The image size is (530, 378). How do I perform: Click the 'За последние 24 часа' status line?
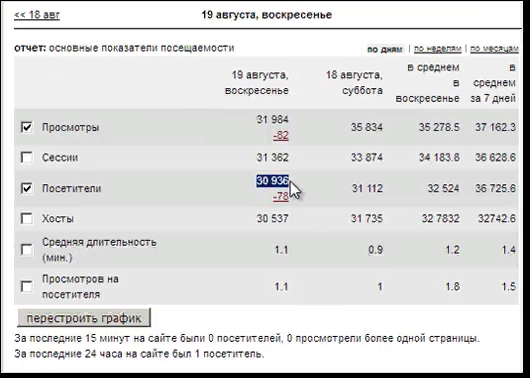pyautogui.click(x=139, y=354)
